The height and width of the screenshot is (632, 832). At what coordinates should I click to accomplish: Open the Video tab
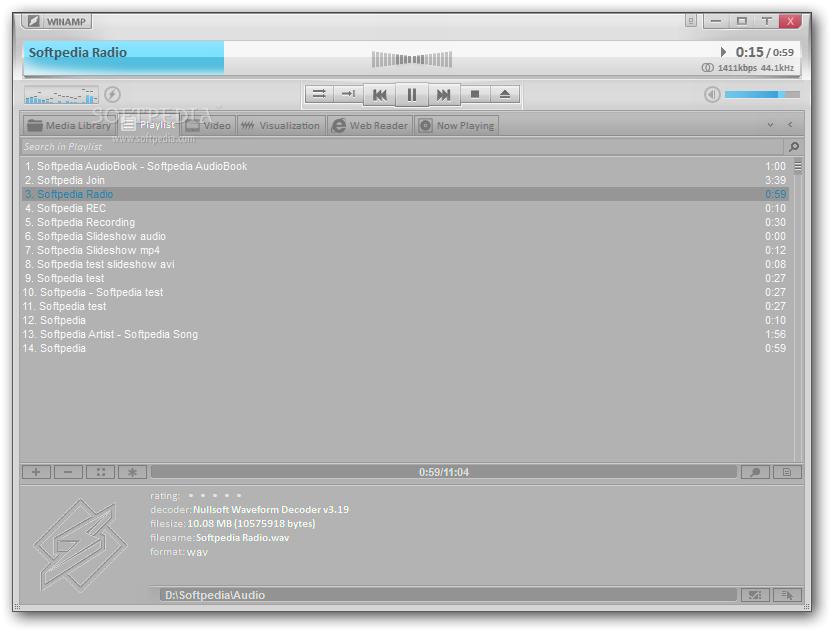click(x=208, y=126)
